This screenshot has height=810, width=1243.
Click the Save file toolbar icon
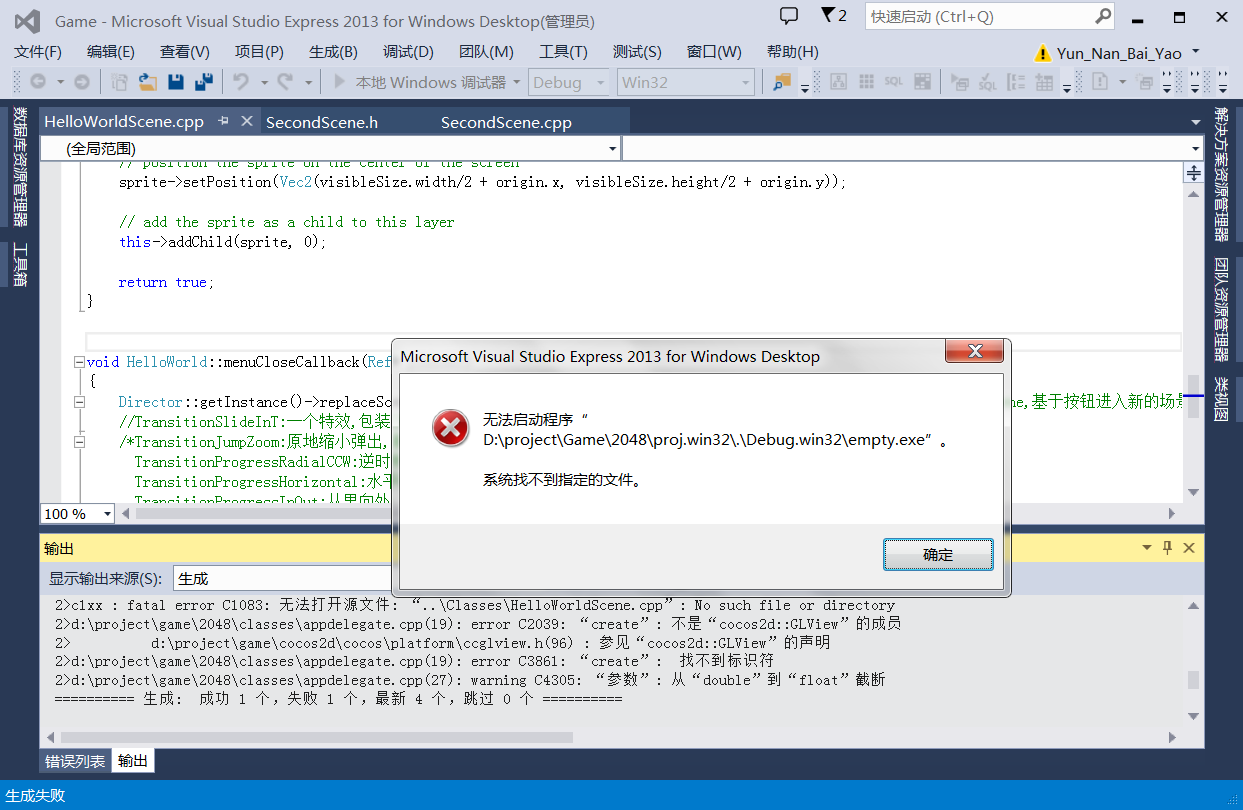point(176,82)
